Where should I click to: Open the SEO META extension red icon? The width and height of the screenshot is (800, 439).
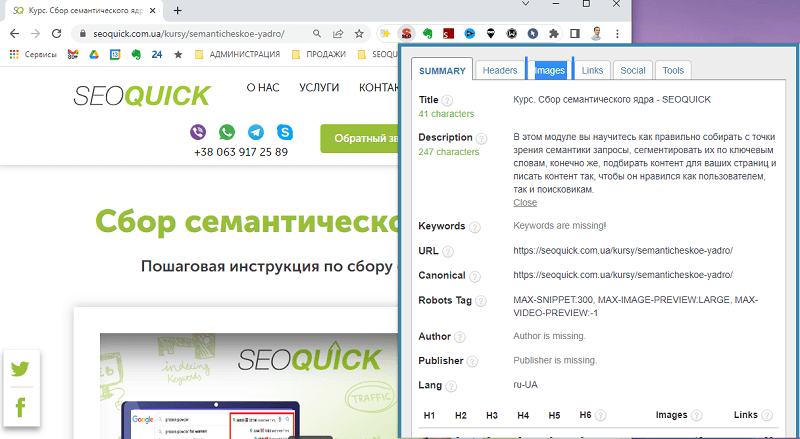point(406,34)
